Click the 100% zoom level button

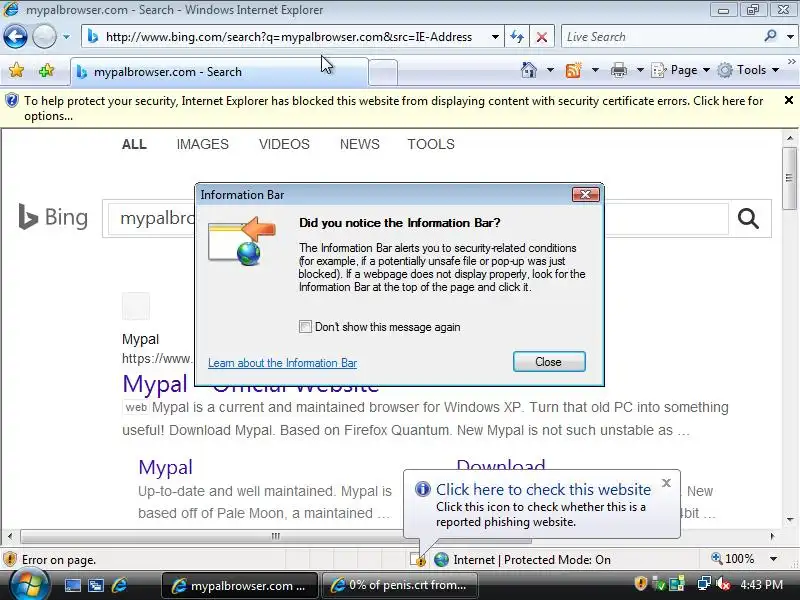click(732, 559)
